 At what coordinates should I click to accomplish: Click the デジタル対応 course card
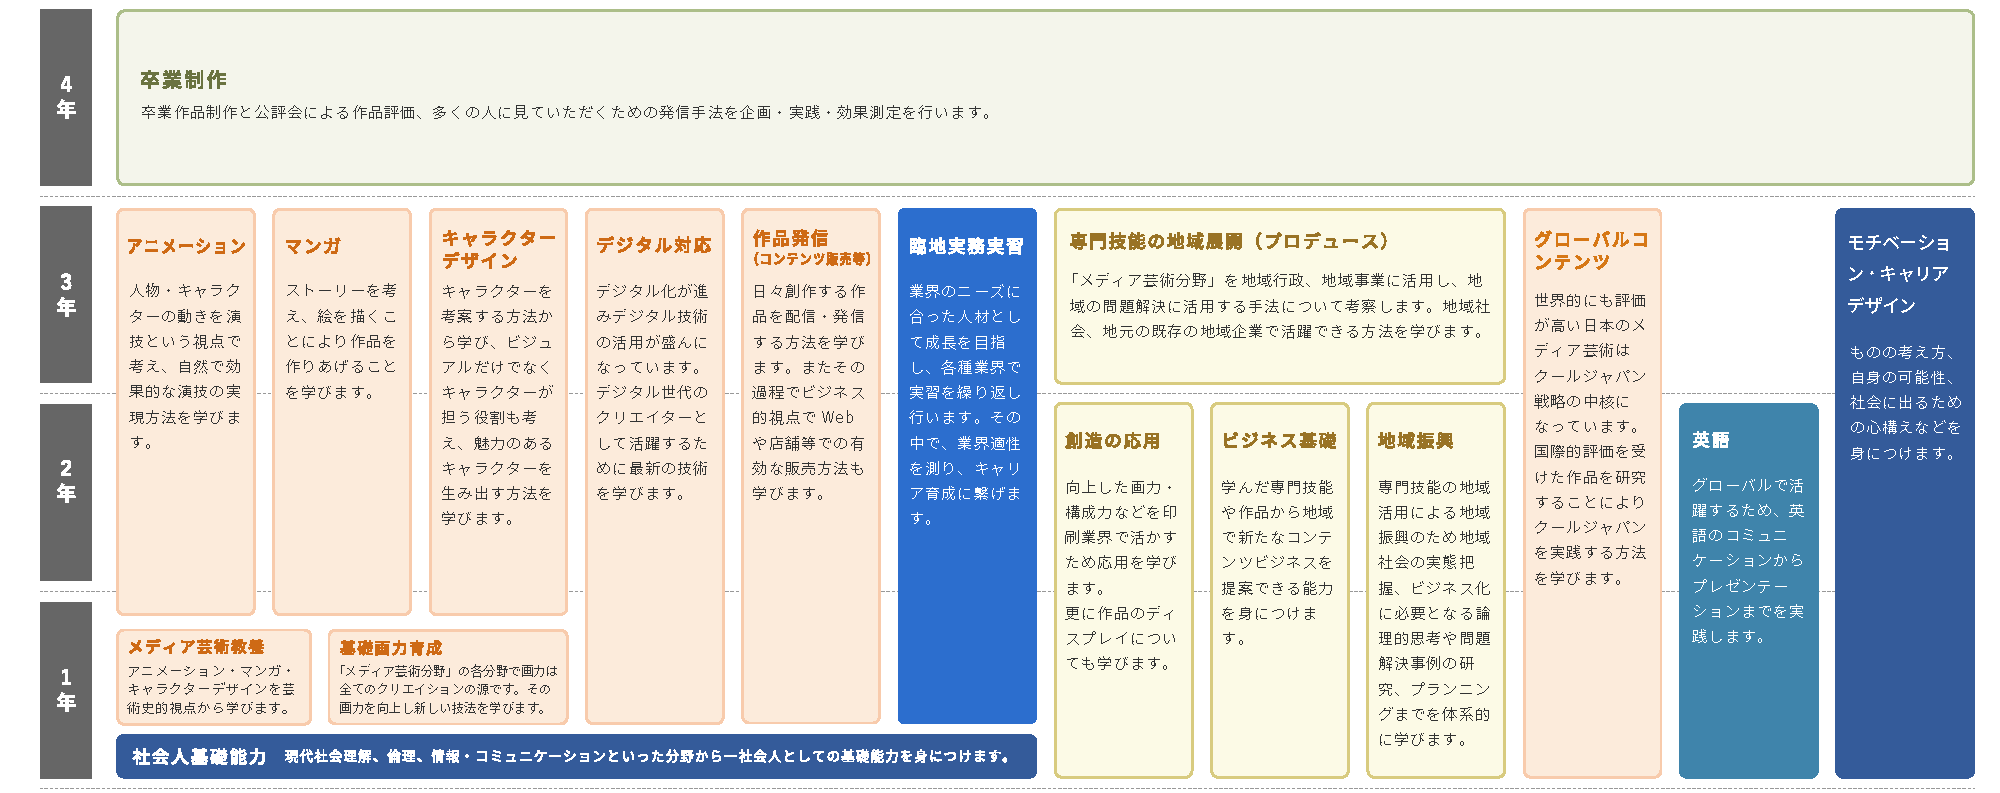pos(654,465)
